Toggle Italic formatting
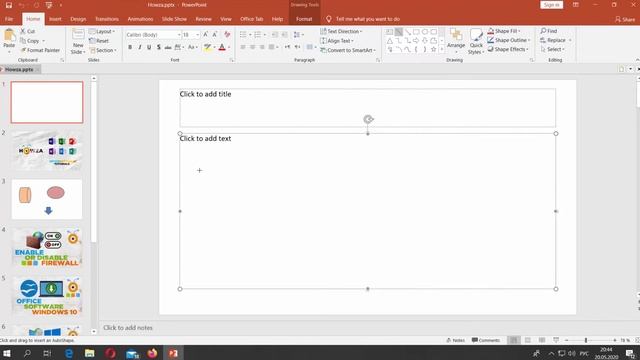 pos(140,47)
